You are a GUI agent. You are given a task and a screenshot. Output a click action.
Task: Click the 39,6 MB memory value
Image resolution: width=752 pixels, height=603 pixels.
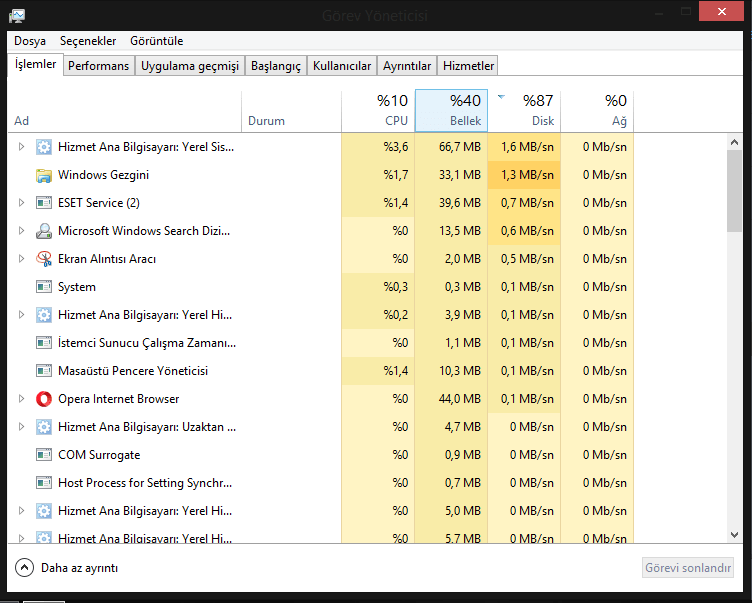(459, 203)
